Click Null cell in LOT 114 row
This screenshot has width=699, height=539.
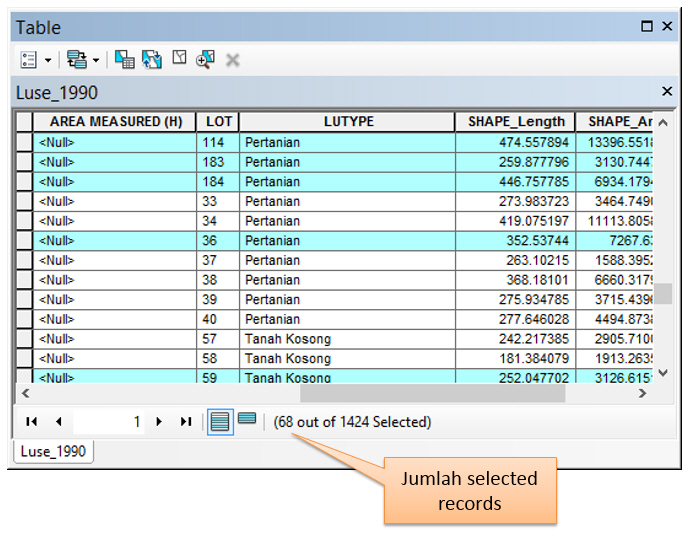pyautogui.click(x=115, y=142)
